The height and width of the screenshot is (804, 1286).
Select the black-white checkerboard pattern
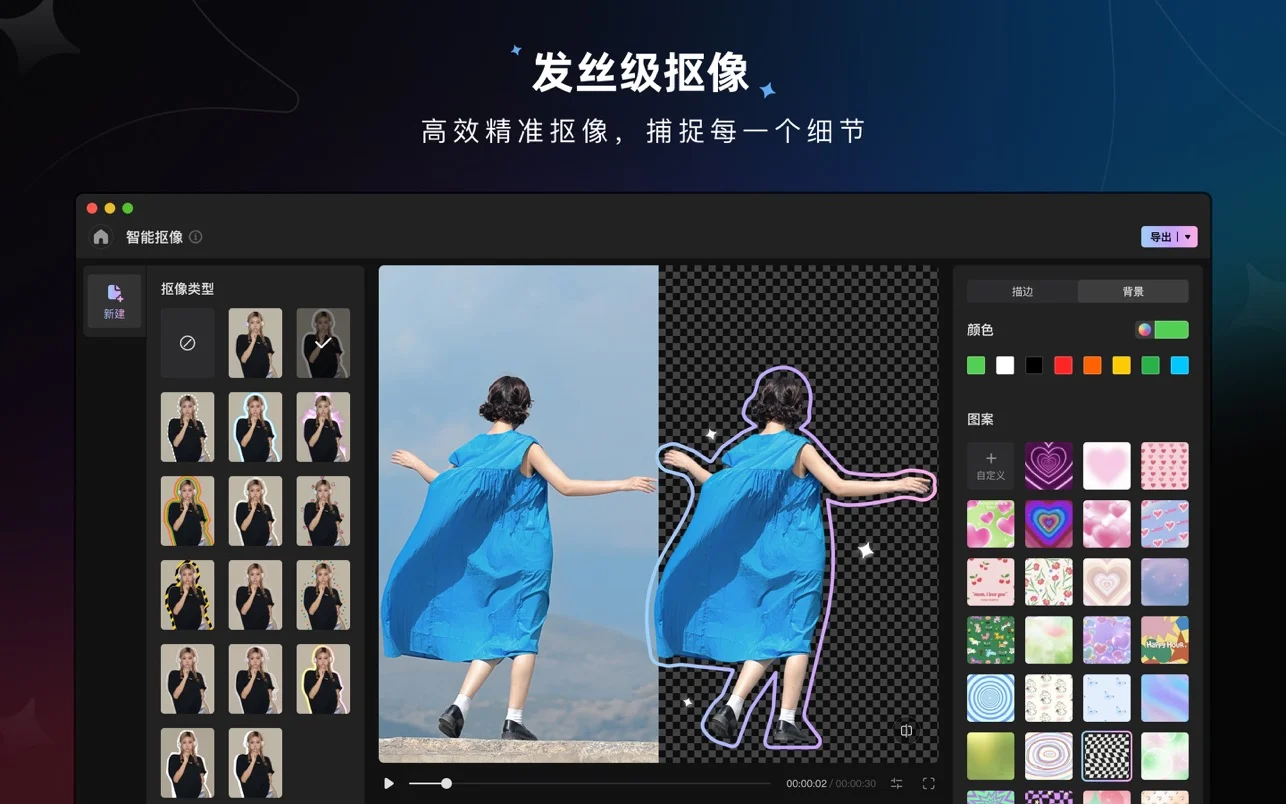click(x=1107, y=756)
